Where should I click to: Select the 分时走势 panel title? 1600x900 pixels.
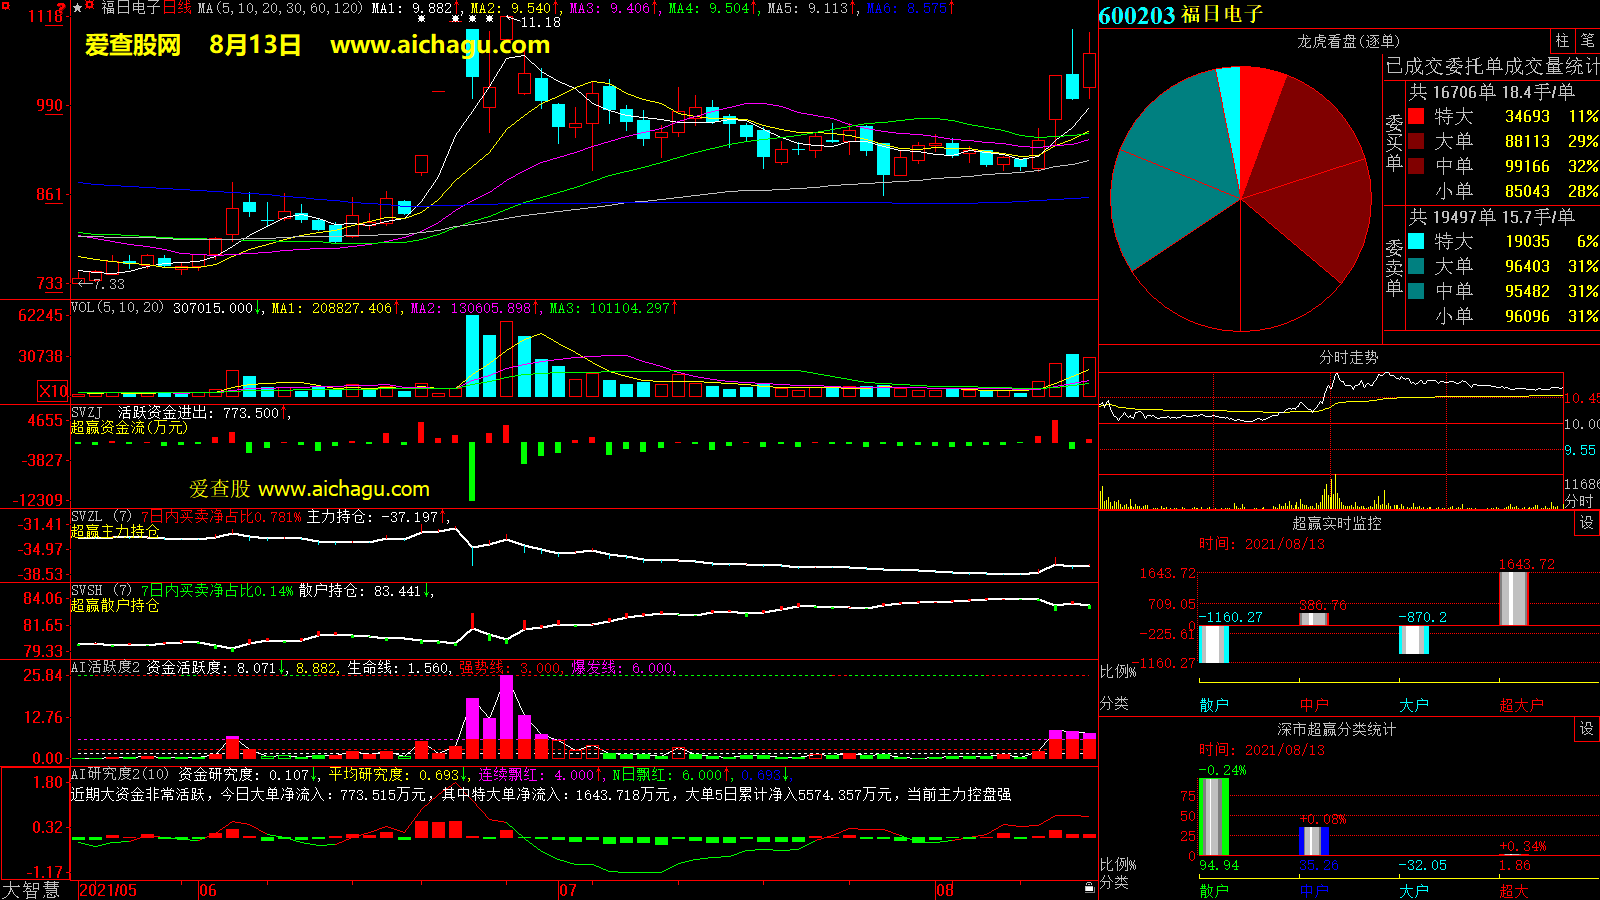1348,357
